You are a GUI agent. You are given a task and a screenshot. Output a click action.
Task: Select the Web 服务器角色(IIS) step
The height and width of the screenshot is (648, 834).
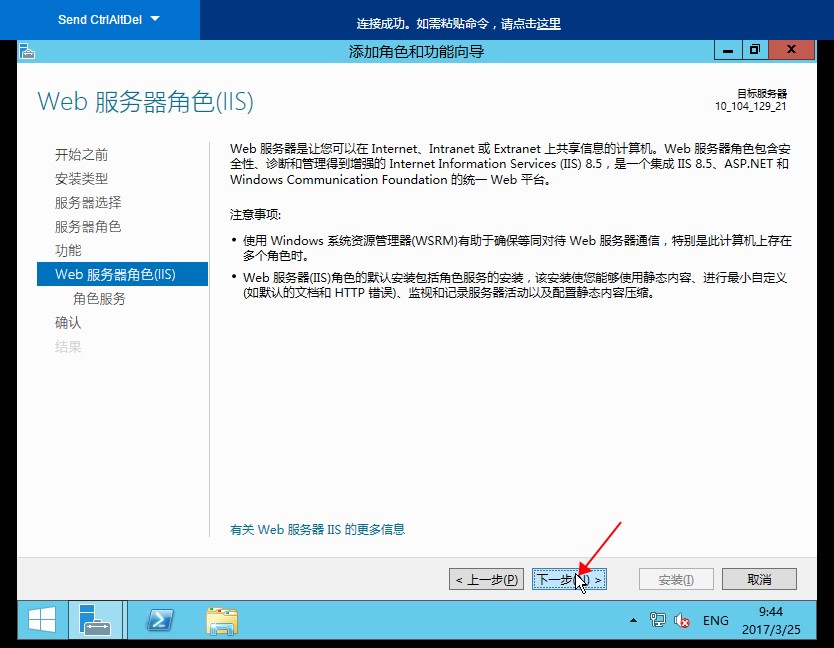tap(122, 274)
